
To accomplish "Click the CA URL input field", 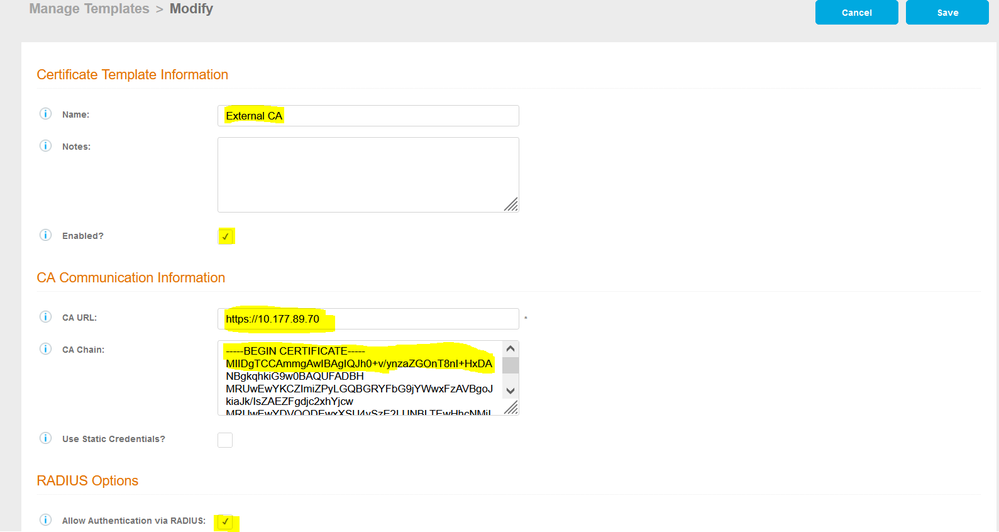I will (368, 319).
